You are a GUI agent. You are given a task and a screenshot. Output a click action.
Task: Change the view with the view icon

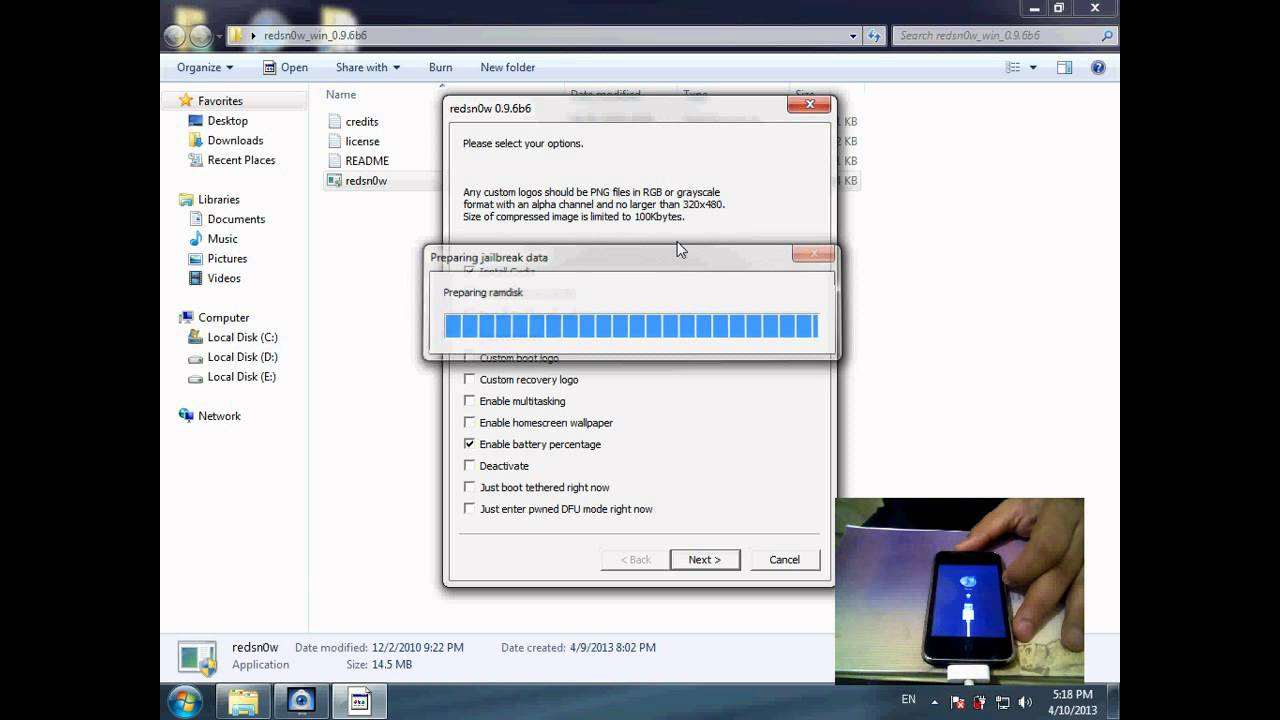point(1014,68)
